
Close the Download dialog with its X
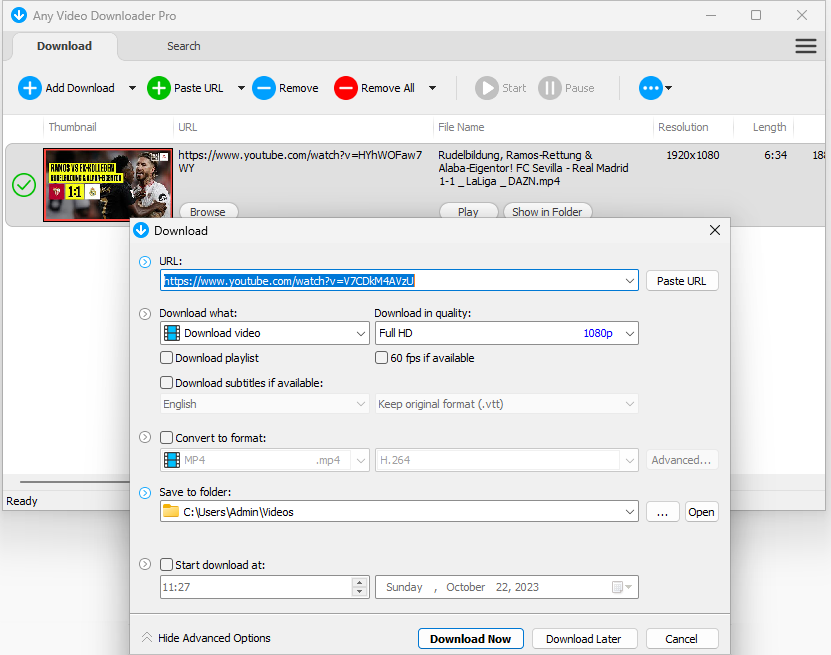(714, 230)
